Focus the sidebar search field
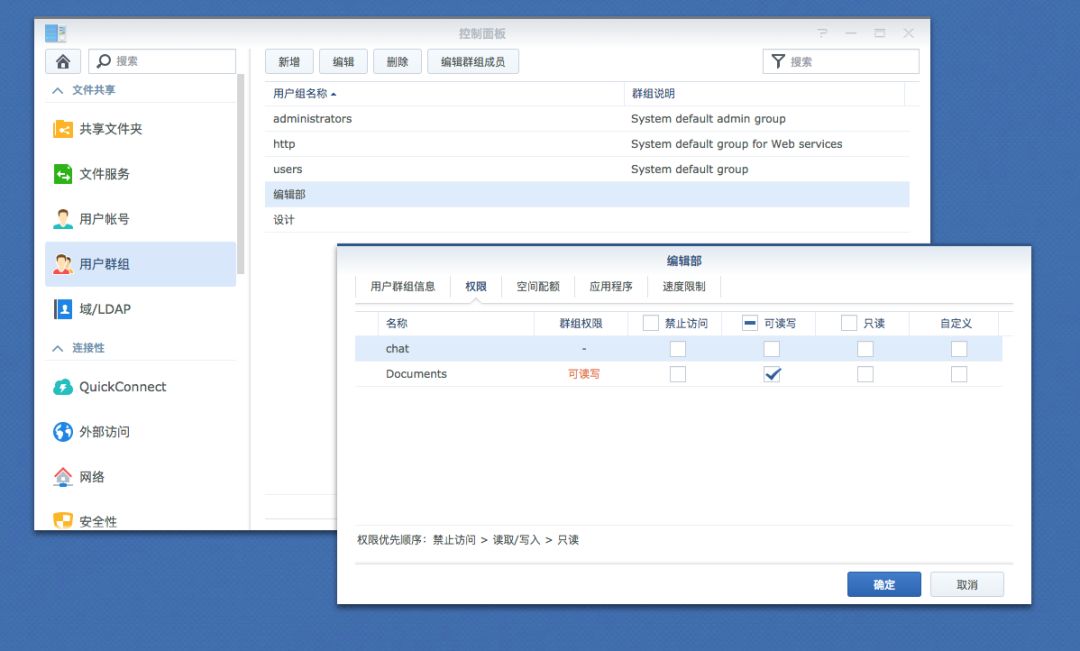This screenshot has height=651, width=1080. 162,61
